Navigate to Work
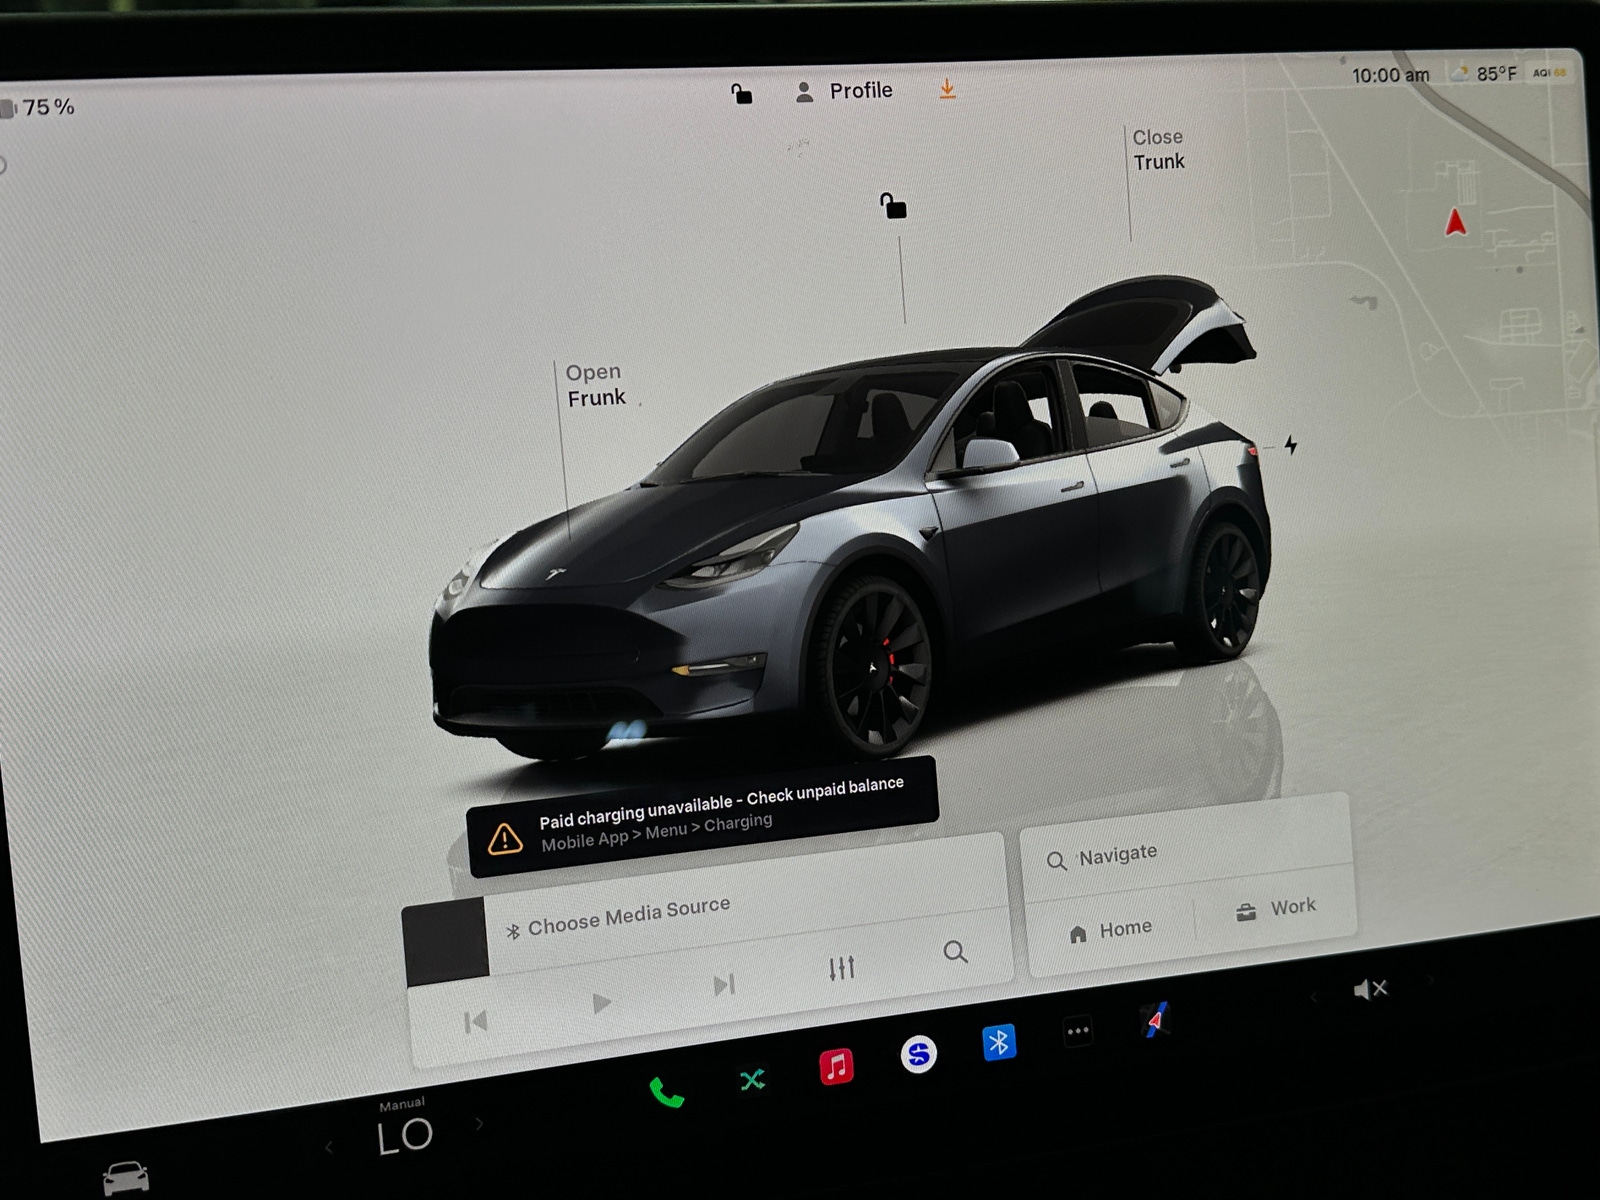Viewport: 1600px width, 1200px height. [1275, 908]
